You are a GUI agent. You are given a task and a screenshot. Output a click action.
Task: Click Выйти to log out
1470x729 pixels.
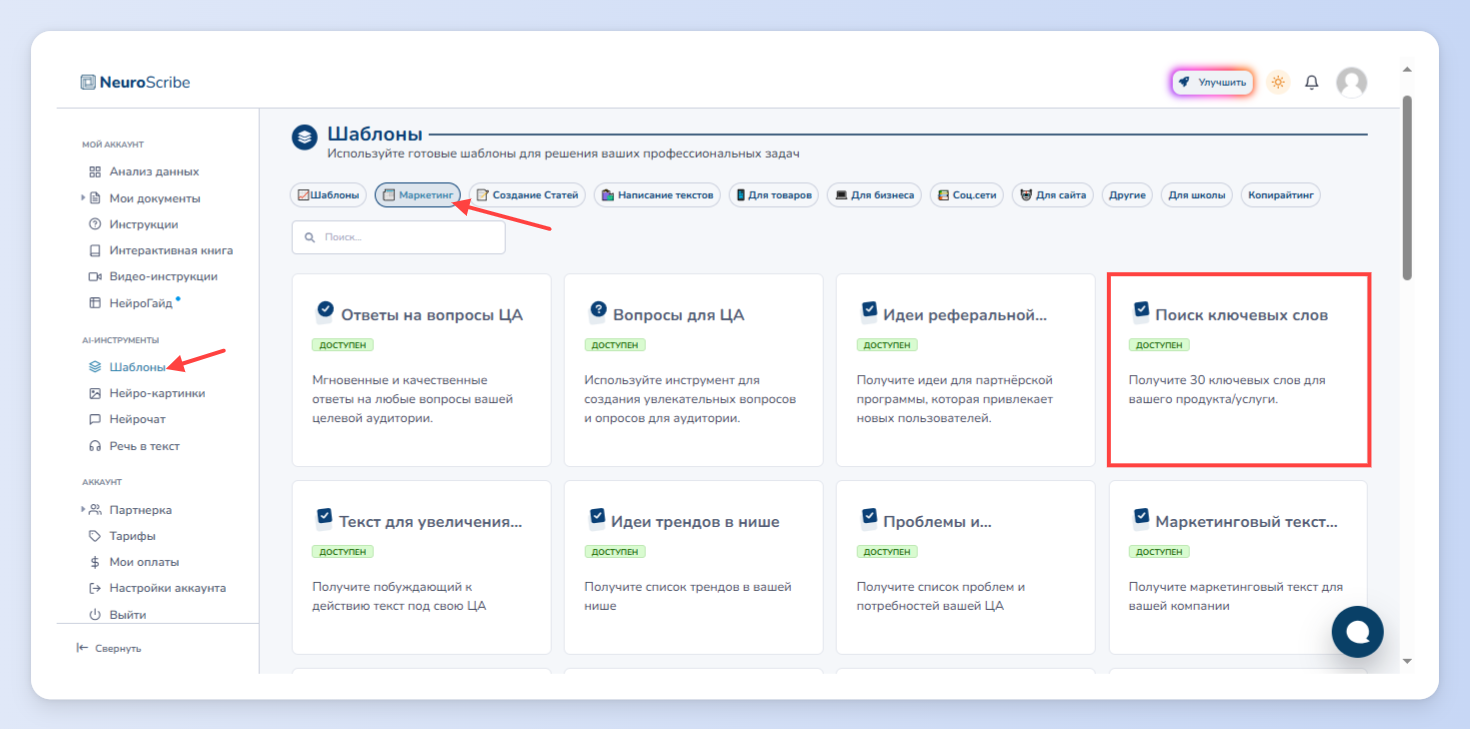(x=127, y=615)
